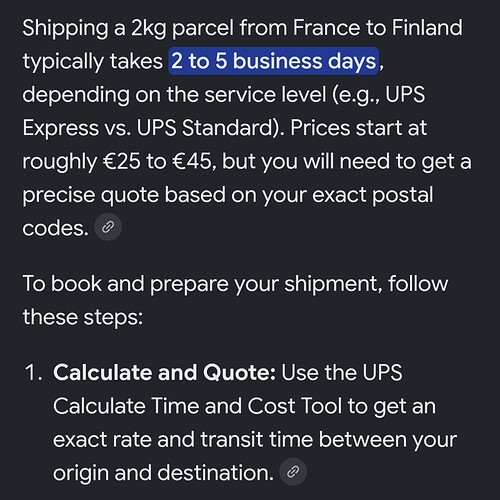Click the word "origin" in step one
500x500 pixels.
[81, 473]
